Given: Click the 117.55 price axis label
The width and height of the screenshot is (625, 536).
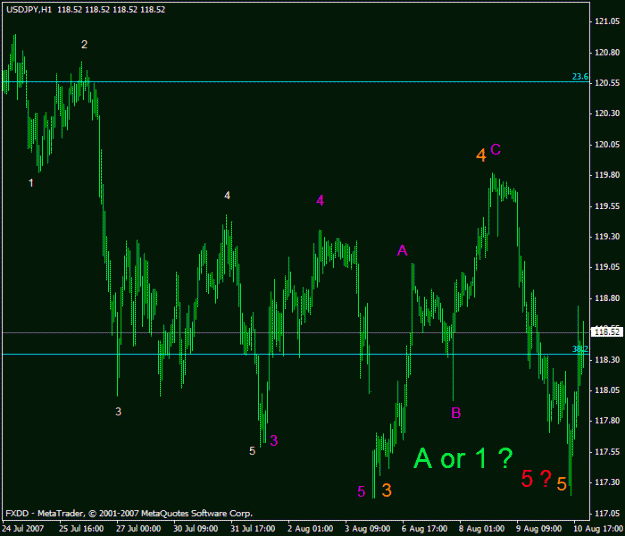Looking at the screenshot, I should coord(607,452).
